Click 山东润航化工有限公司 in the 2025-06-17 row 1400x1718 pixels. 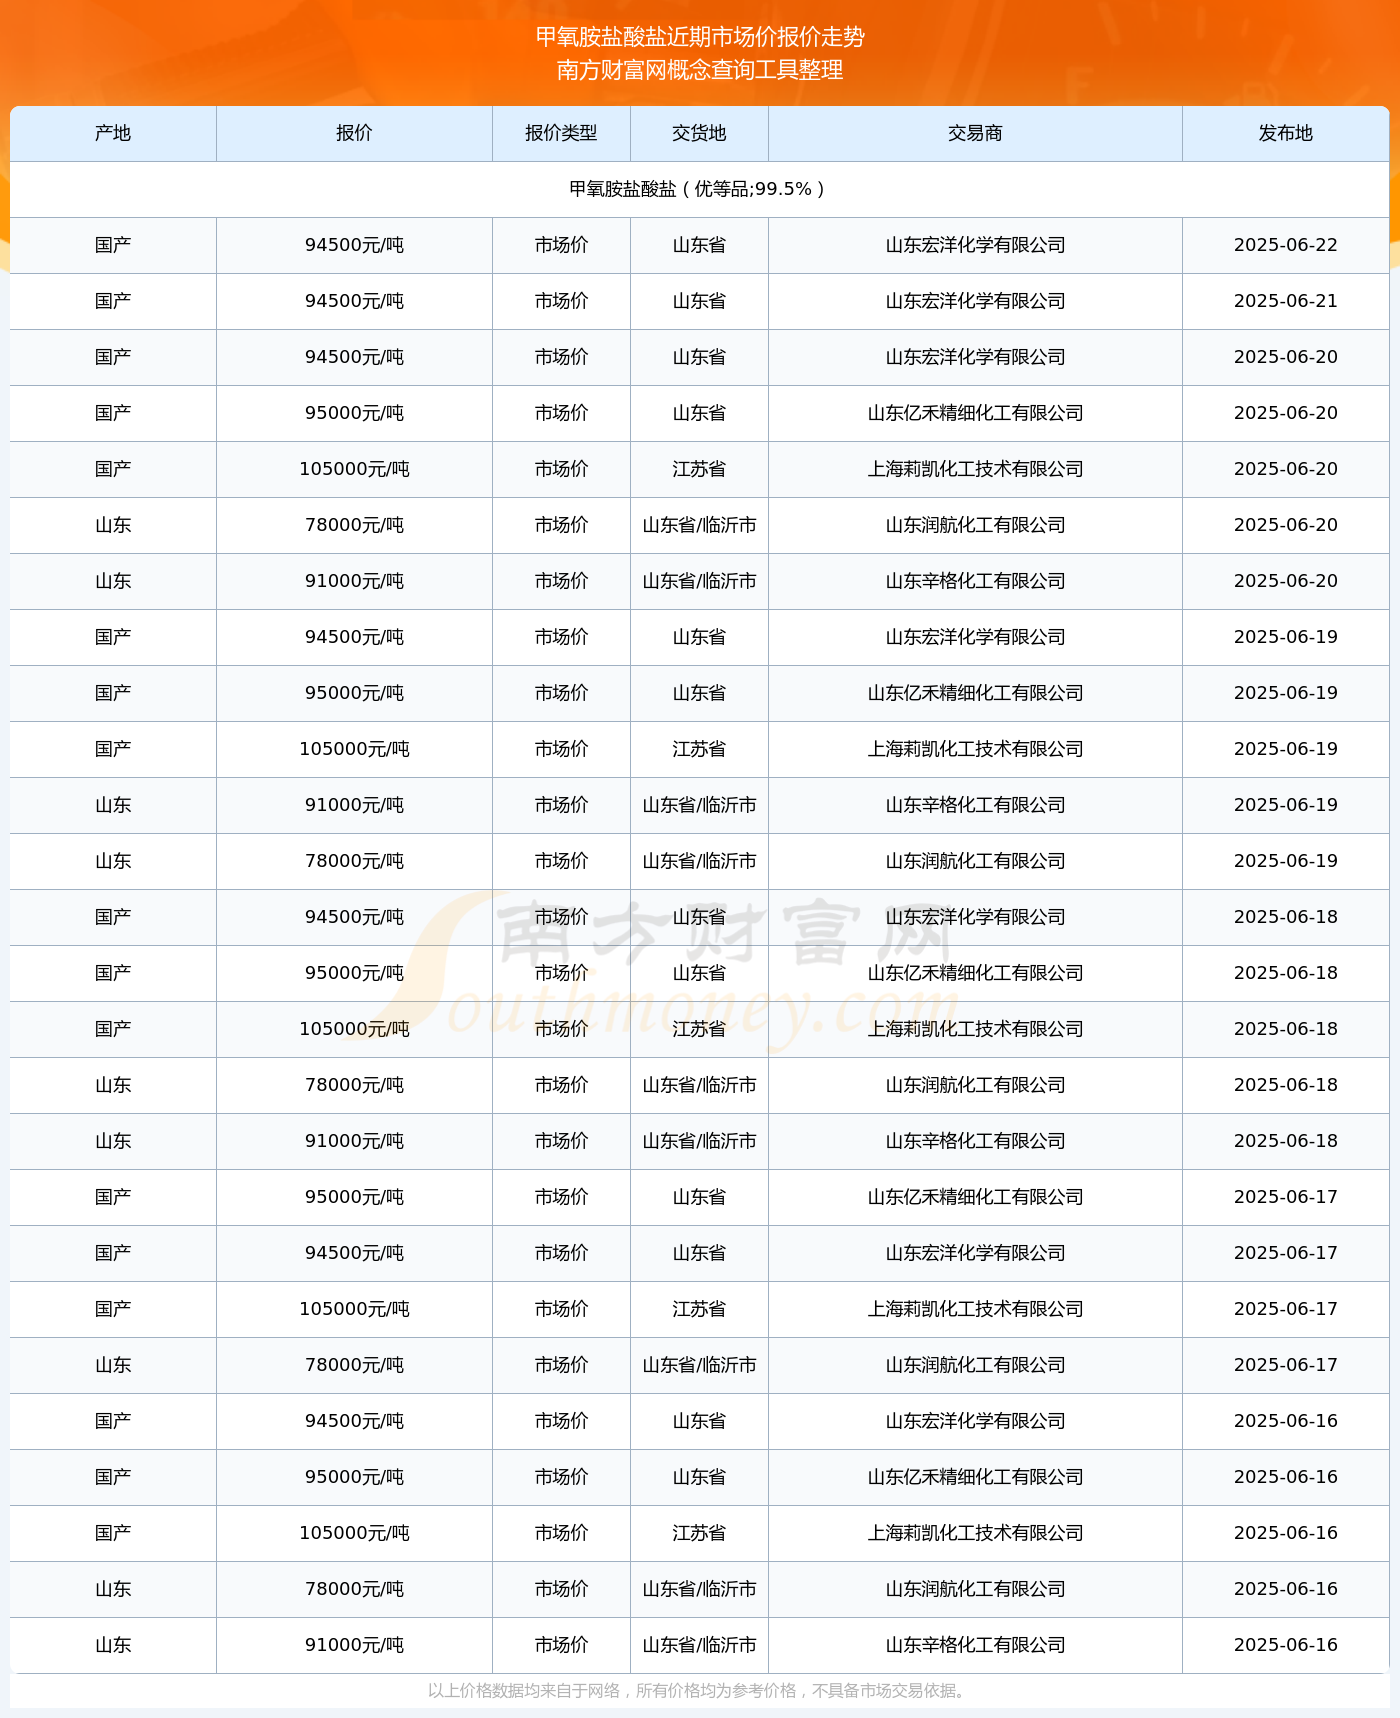coord(975,1365)
